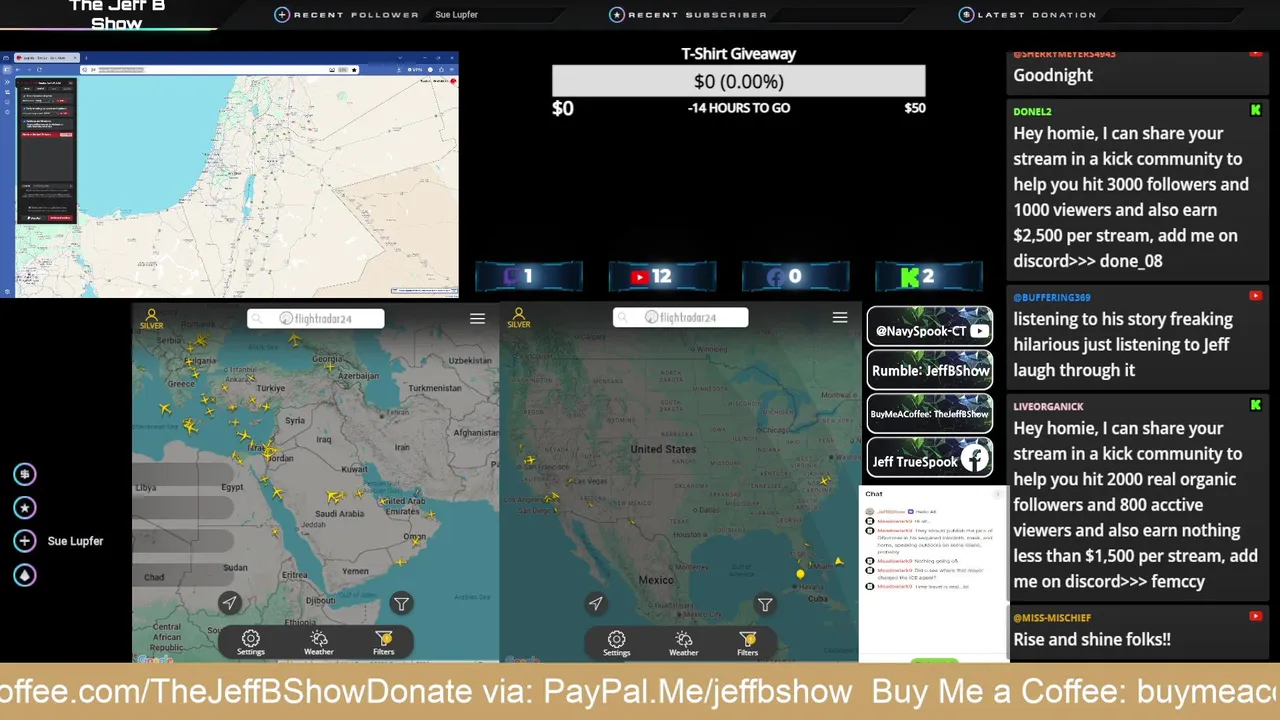The image size is (1280, 720).
Task: Open Filters in right flightradar24 bottom bar
Action: pyautogui.click(x=748, y=642)
